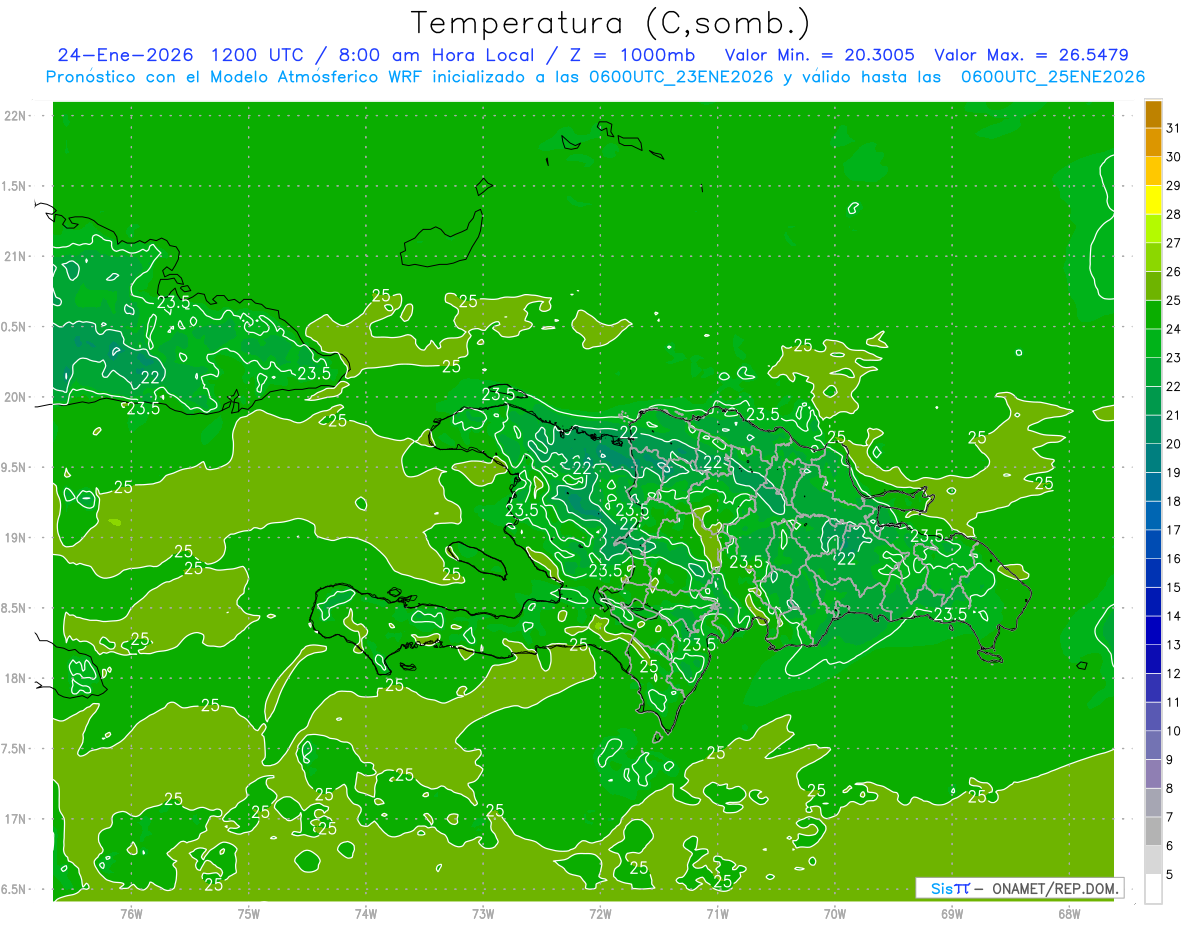Click the 'SisTT – ONAMET/REP.DOM.' credit box
Viewport: 1200px width, 927px height.
(x=1019, y=888)
